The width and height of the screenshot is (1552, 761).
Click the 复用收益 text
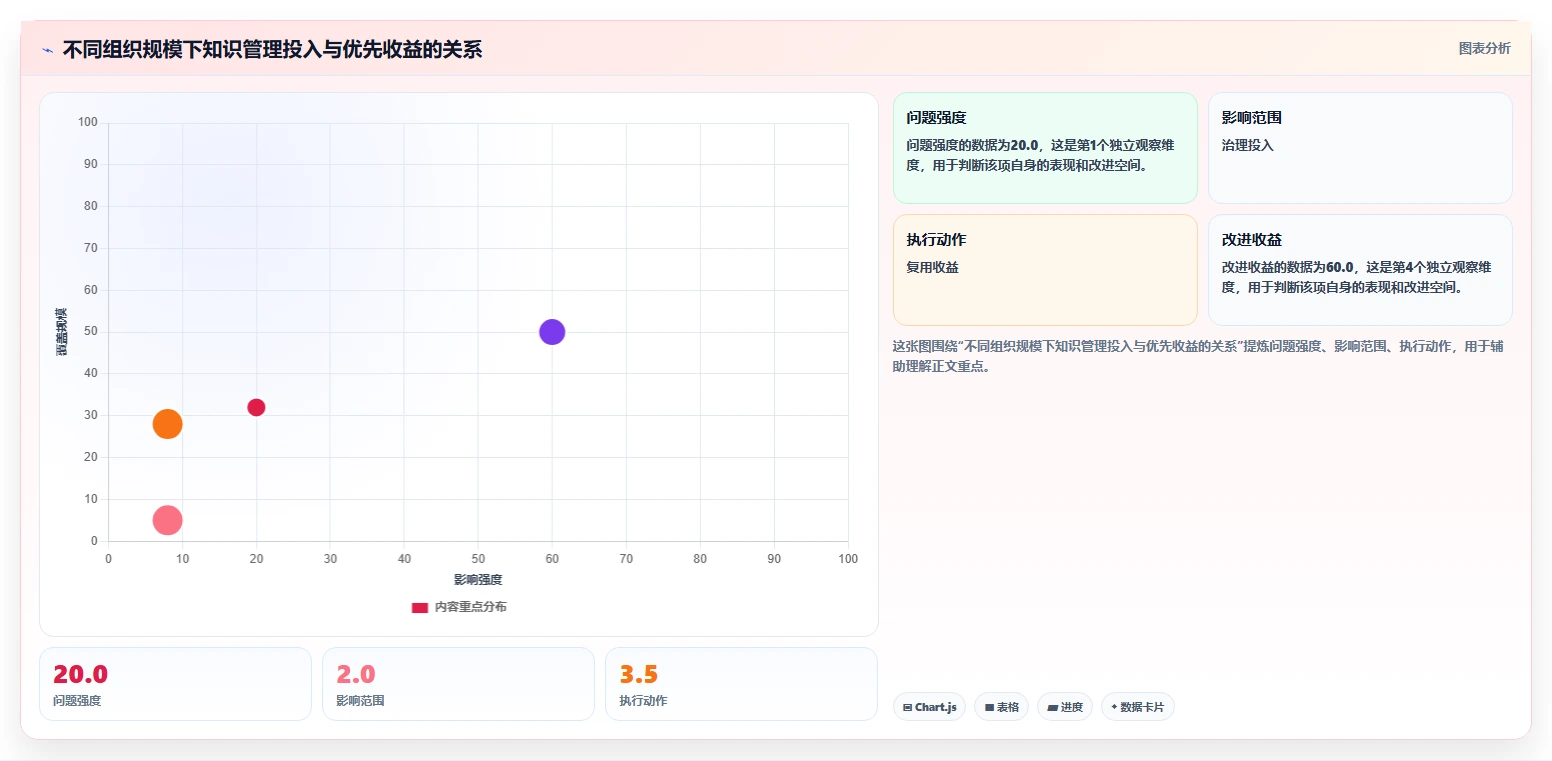pos(933,267)
